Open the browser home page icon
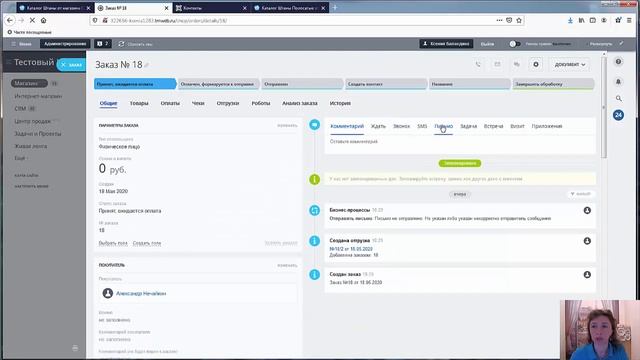The width and height of the screenshot is (640, 360). [x=43, y=20]
